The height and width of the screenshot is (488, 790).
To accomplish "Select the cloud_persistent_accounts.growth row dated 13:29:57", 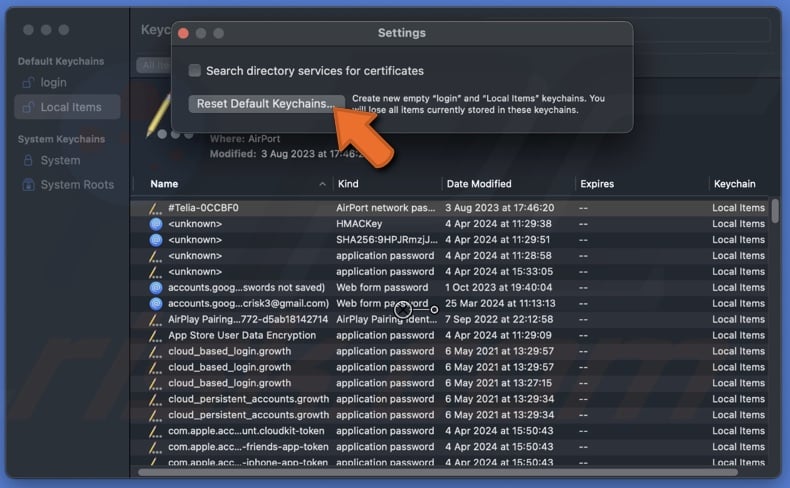I will pyautogui.click(x=248, y=399).
